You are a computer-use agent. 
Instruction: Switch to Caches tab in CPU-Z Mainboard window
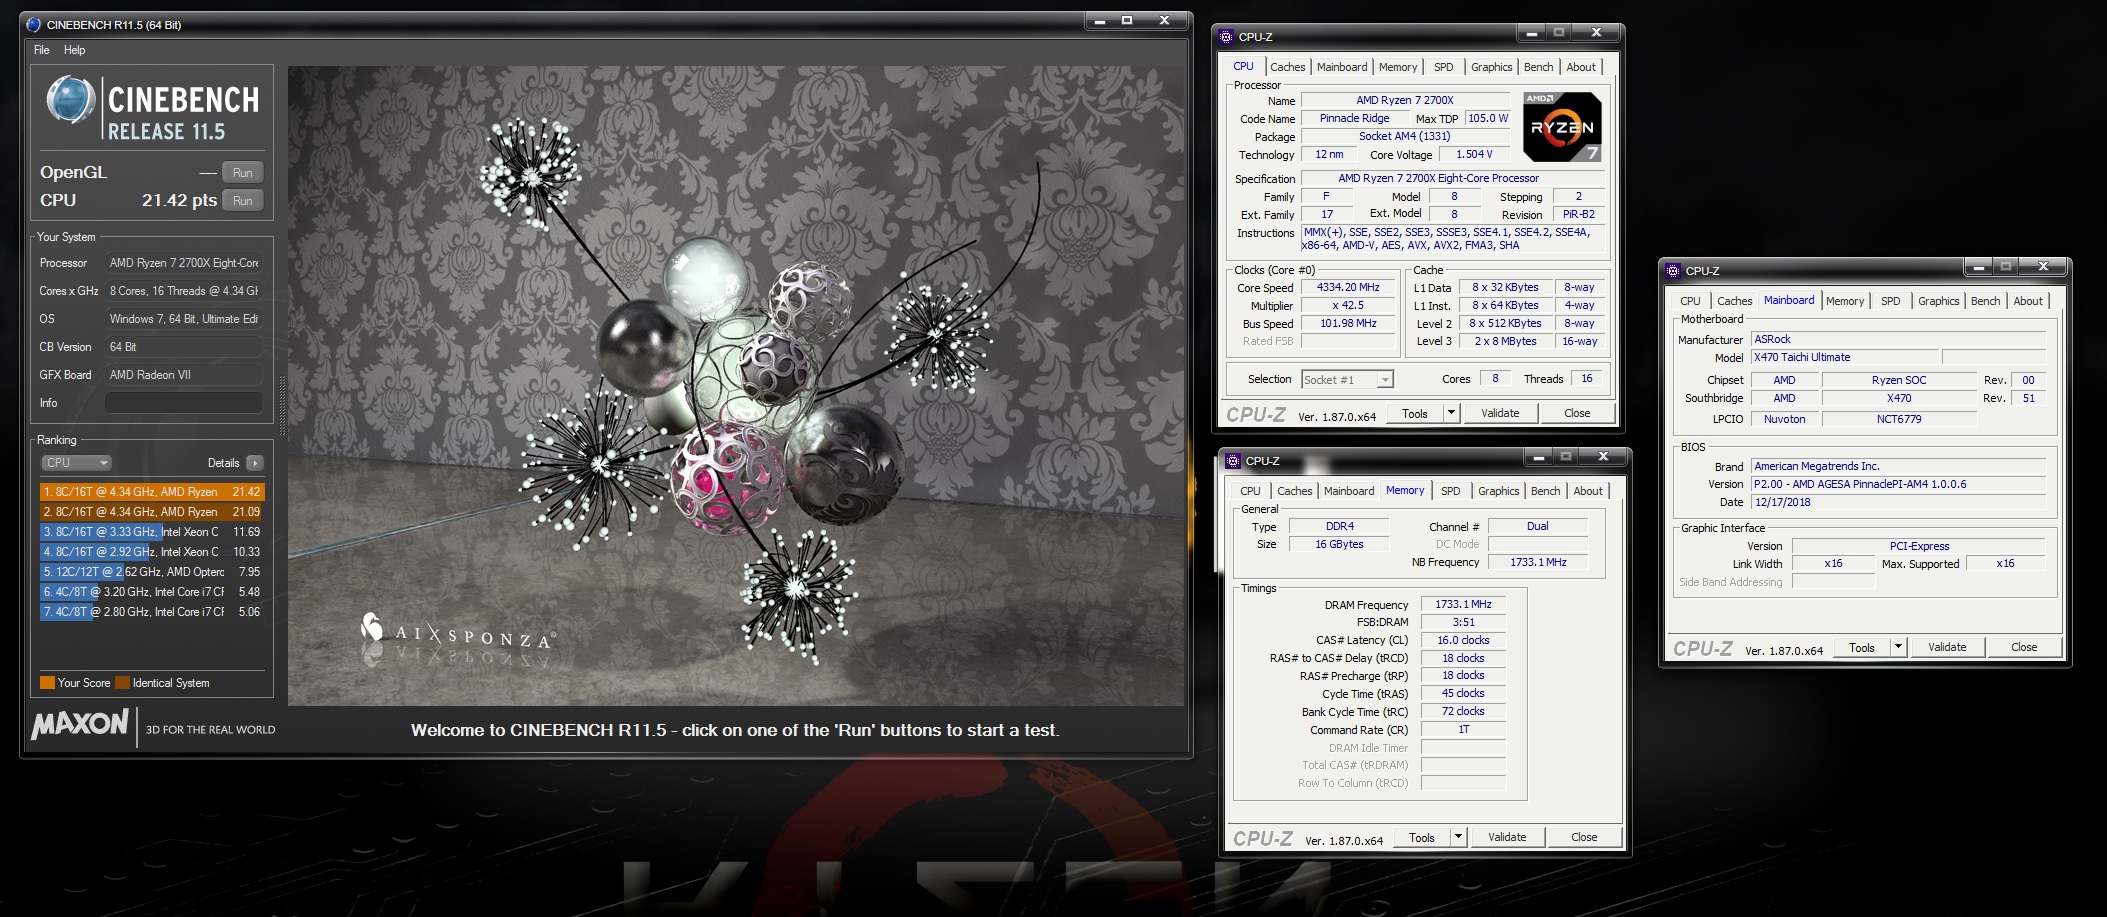coord(1734,301)
